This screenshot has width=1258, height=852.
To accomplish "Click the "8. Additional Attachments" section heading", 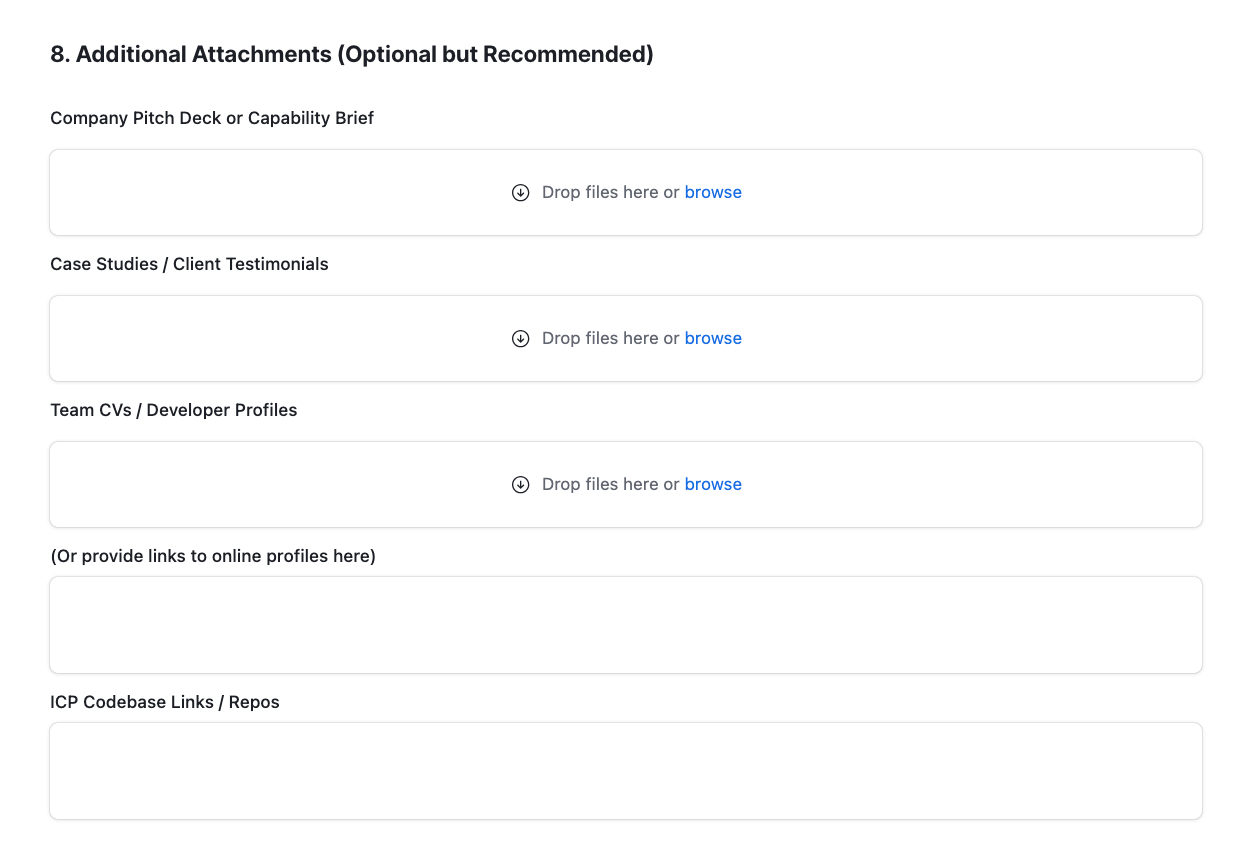I will coord(352,54).
